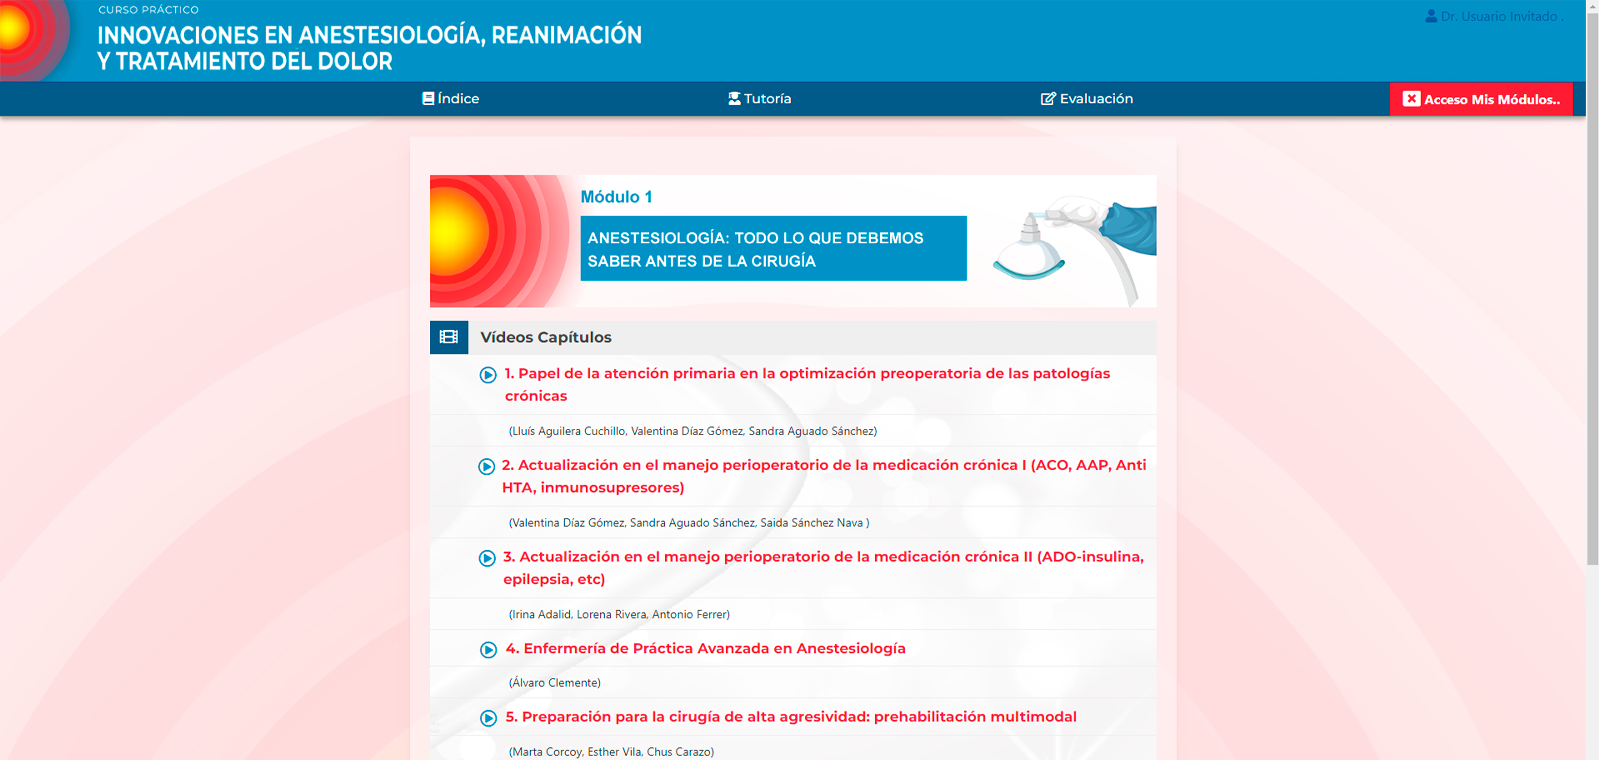Click the play icon beside chapter 4

click(x=488, y=650)
